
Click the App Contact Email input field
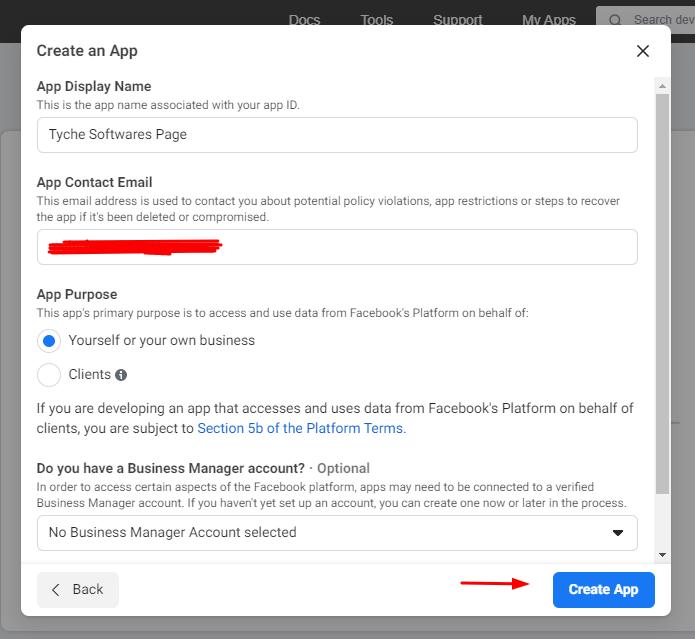[x=337, y=247]
